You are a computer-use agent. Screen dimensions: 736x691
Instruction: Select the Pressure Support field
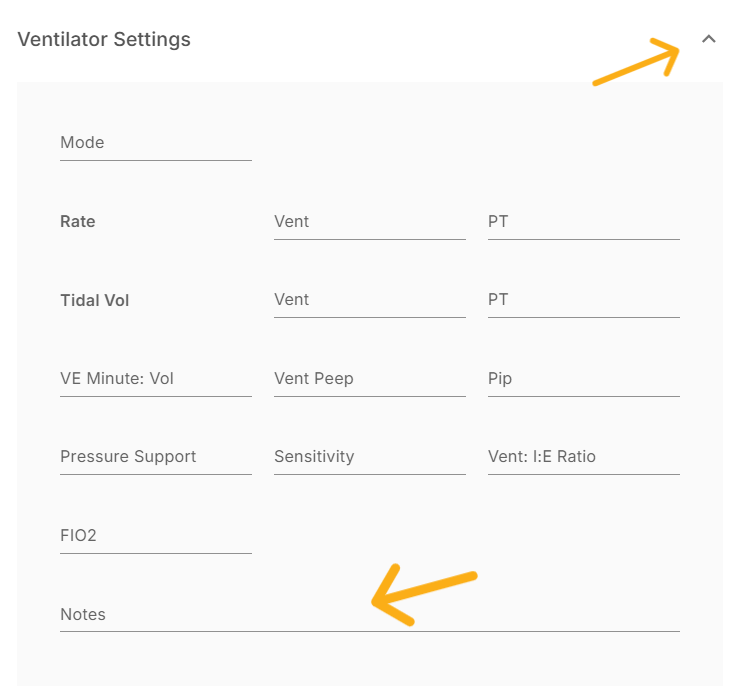coord(155,457)
